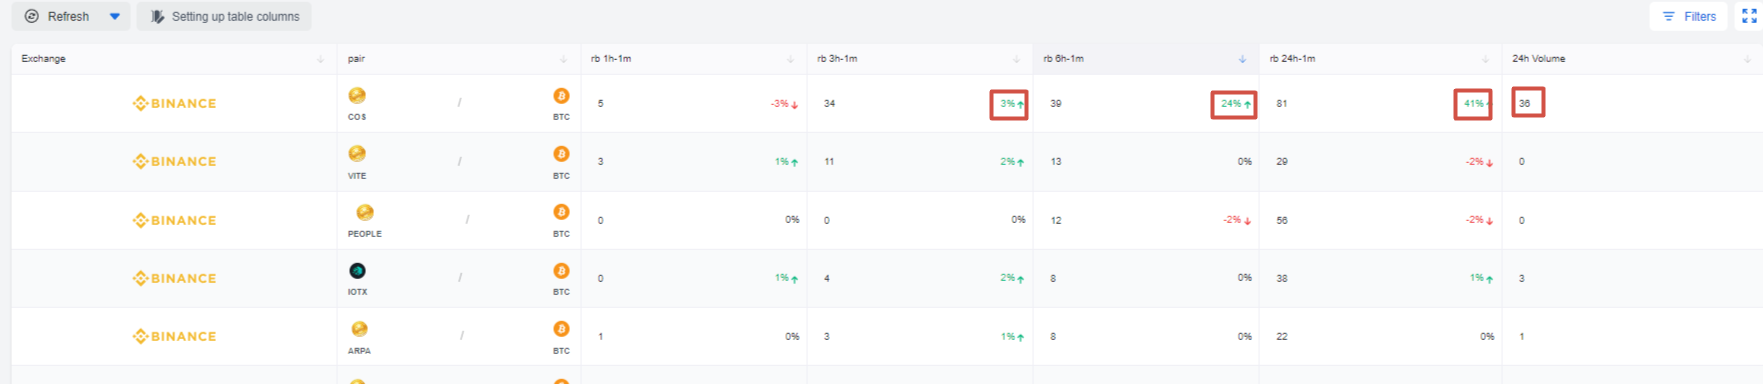Toggle fullscreen view icon
This screenshot has width=1763, height=384.
point(1749,16)
